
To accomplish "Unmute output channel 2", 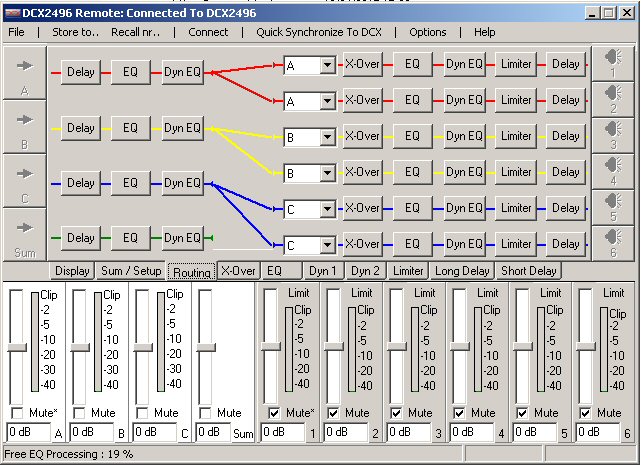I will [333, 413].
